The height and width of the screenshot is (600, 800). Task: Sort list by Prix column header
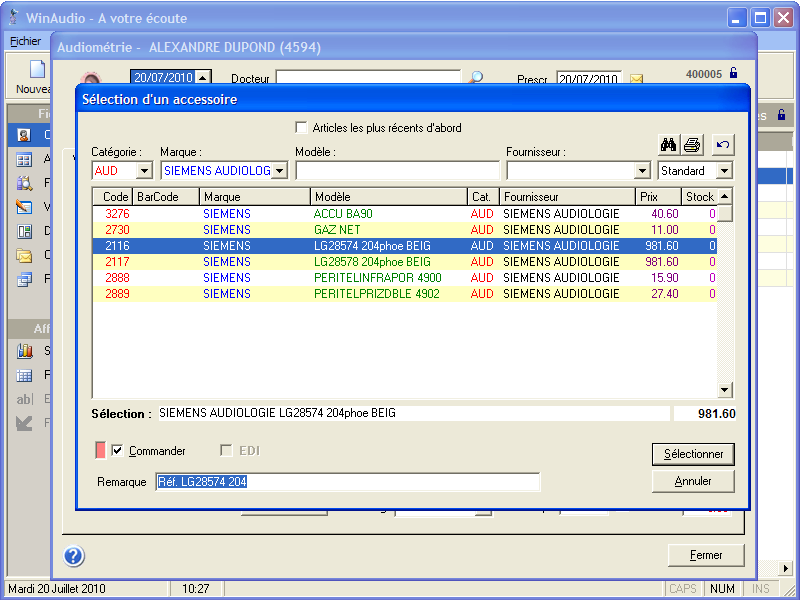point(659,197)
